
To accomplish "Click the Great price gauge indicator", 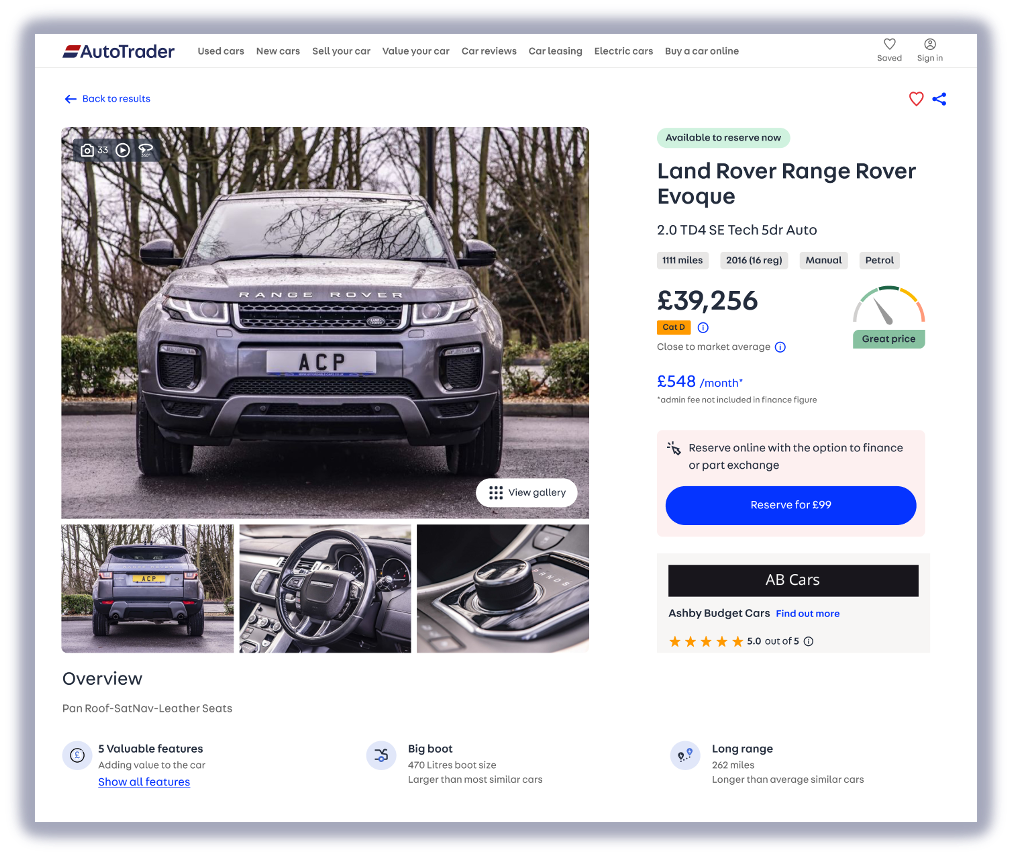I will pyautogui.click(x=889, y=317).
